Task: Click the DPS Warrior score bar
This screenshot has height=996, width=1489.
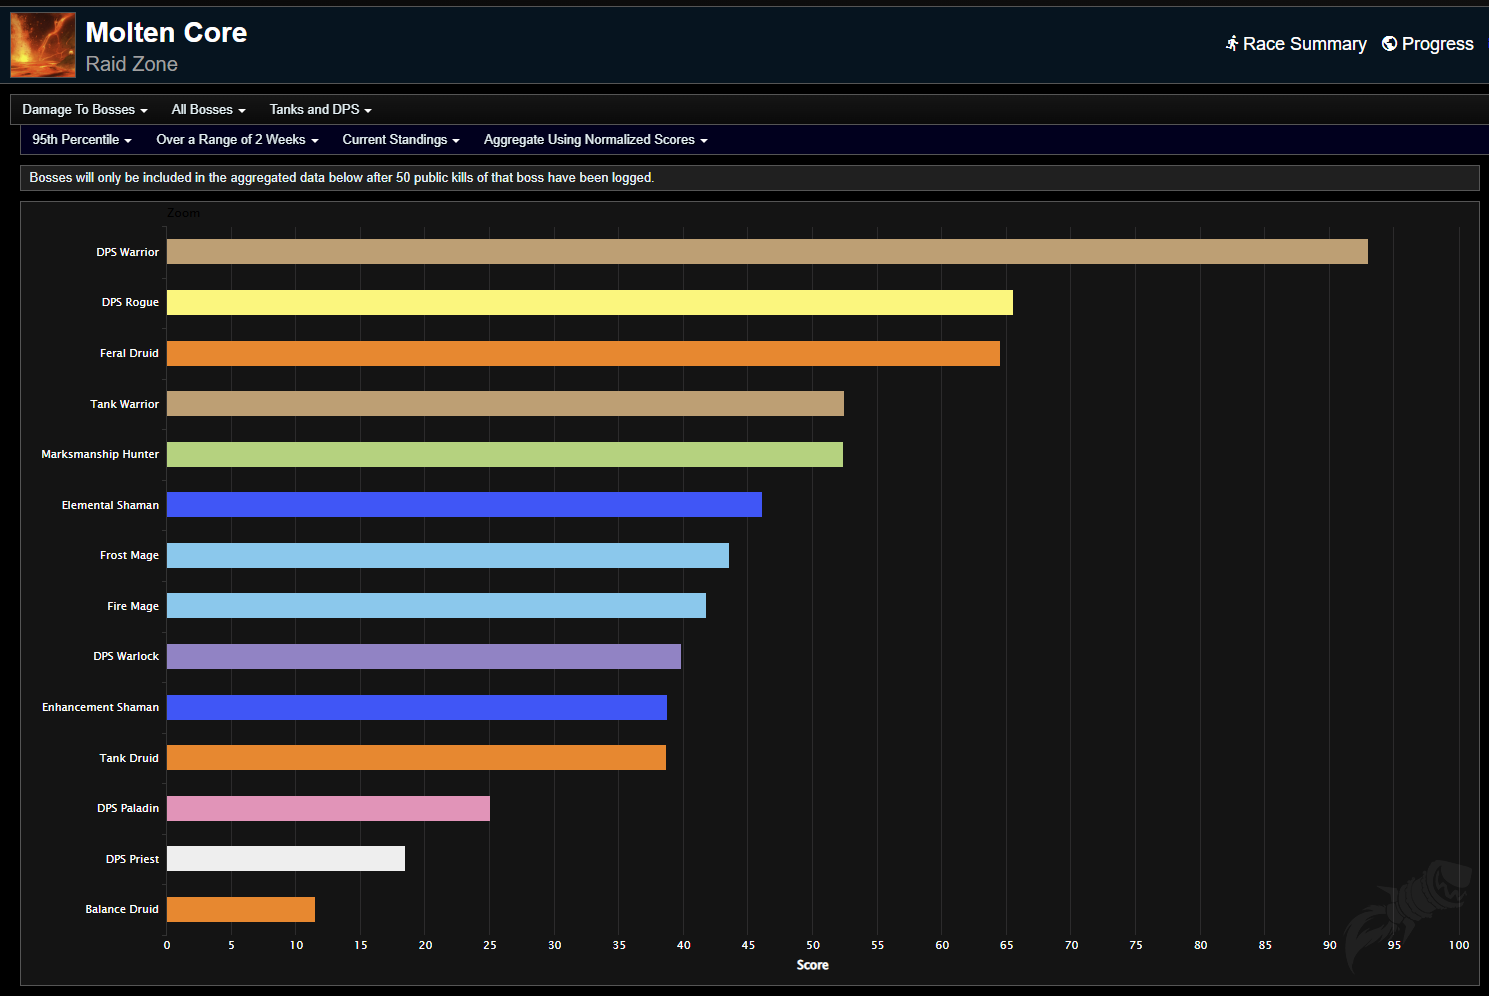Action: [766, 252]
